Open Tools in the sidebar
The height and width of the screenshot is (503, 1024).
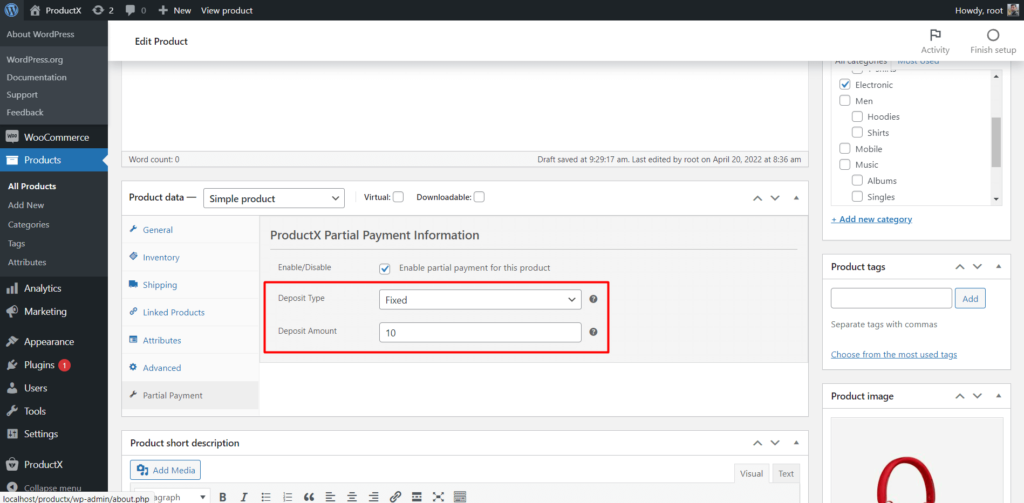54,412
